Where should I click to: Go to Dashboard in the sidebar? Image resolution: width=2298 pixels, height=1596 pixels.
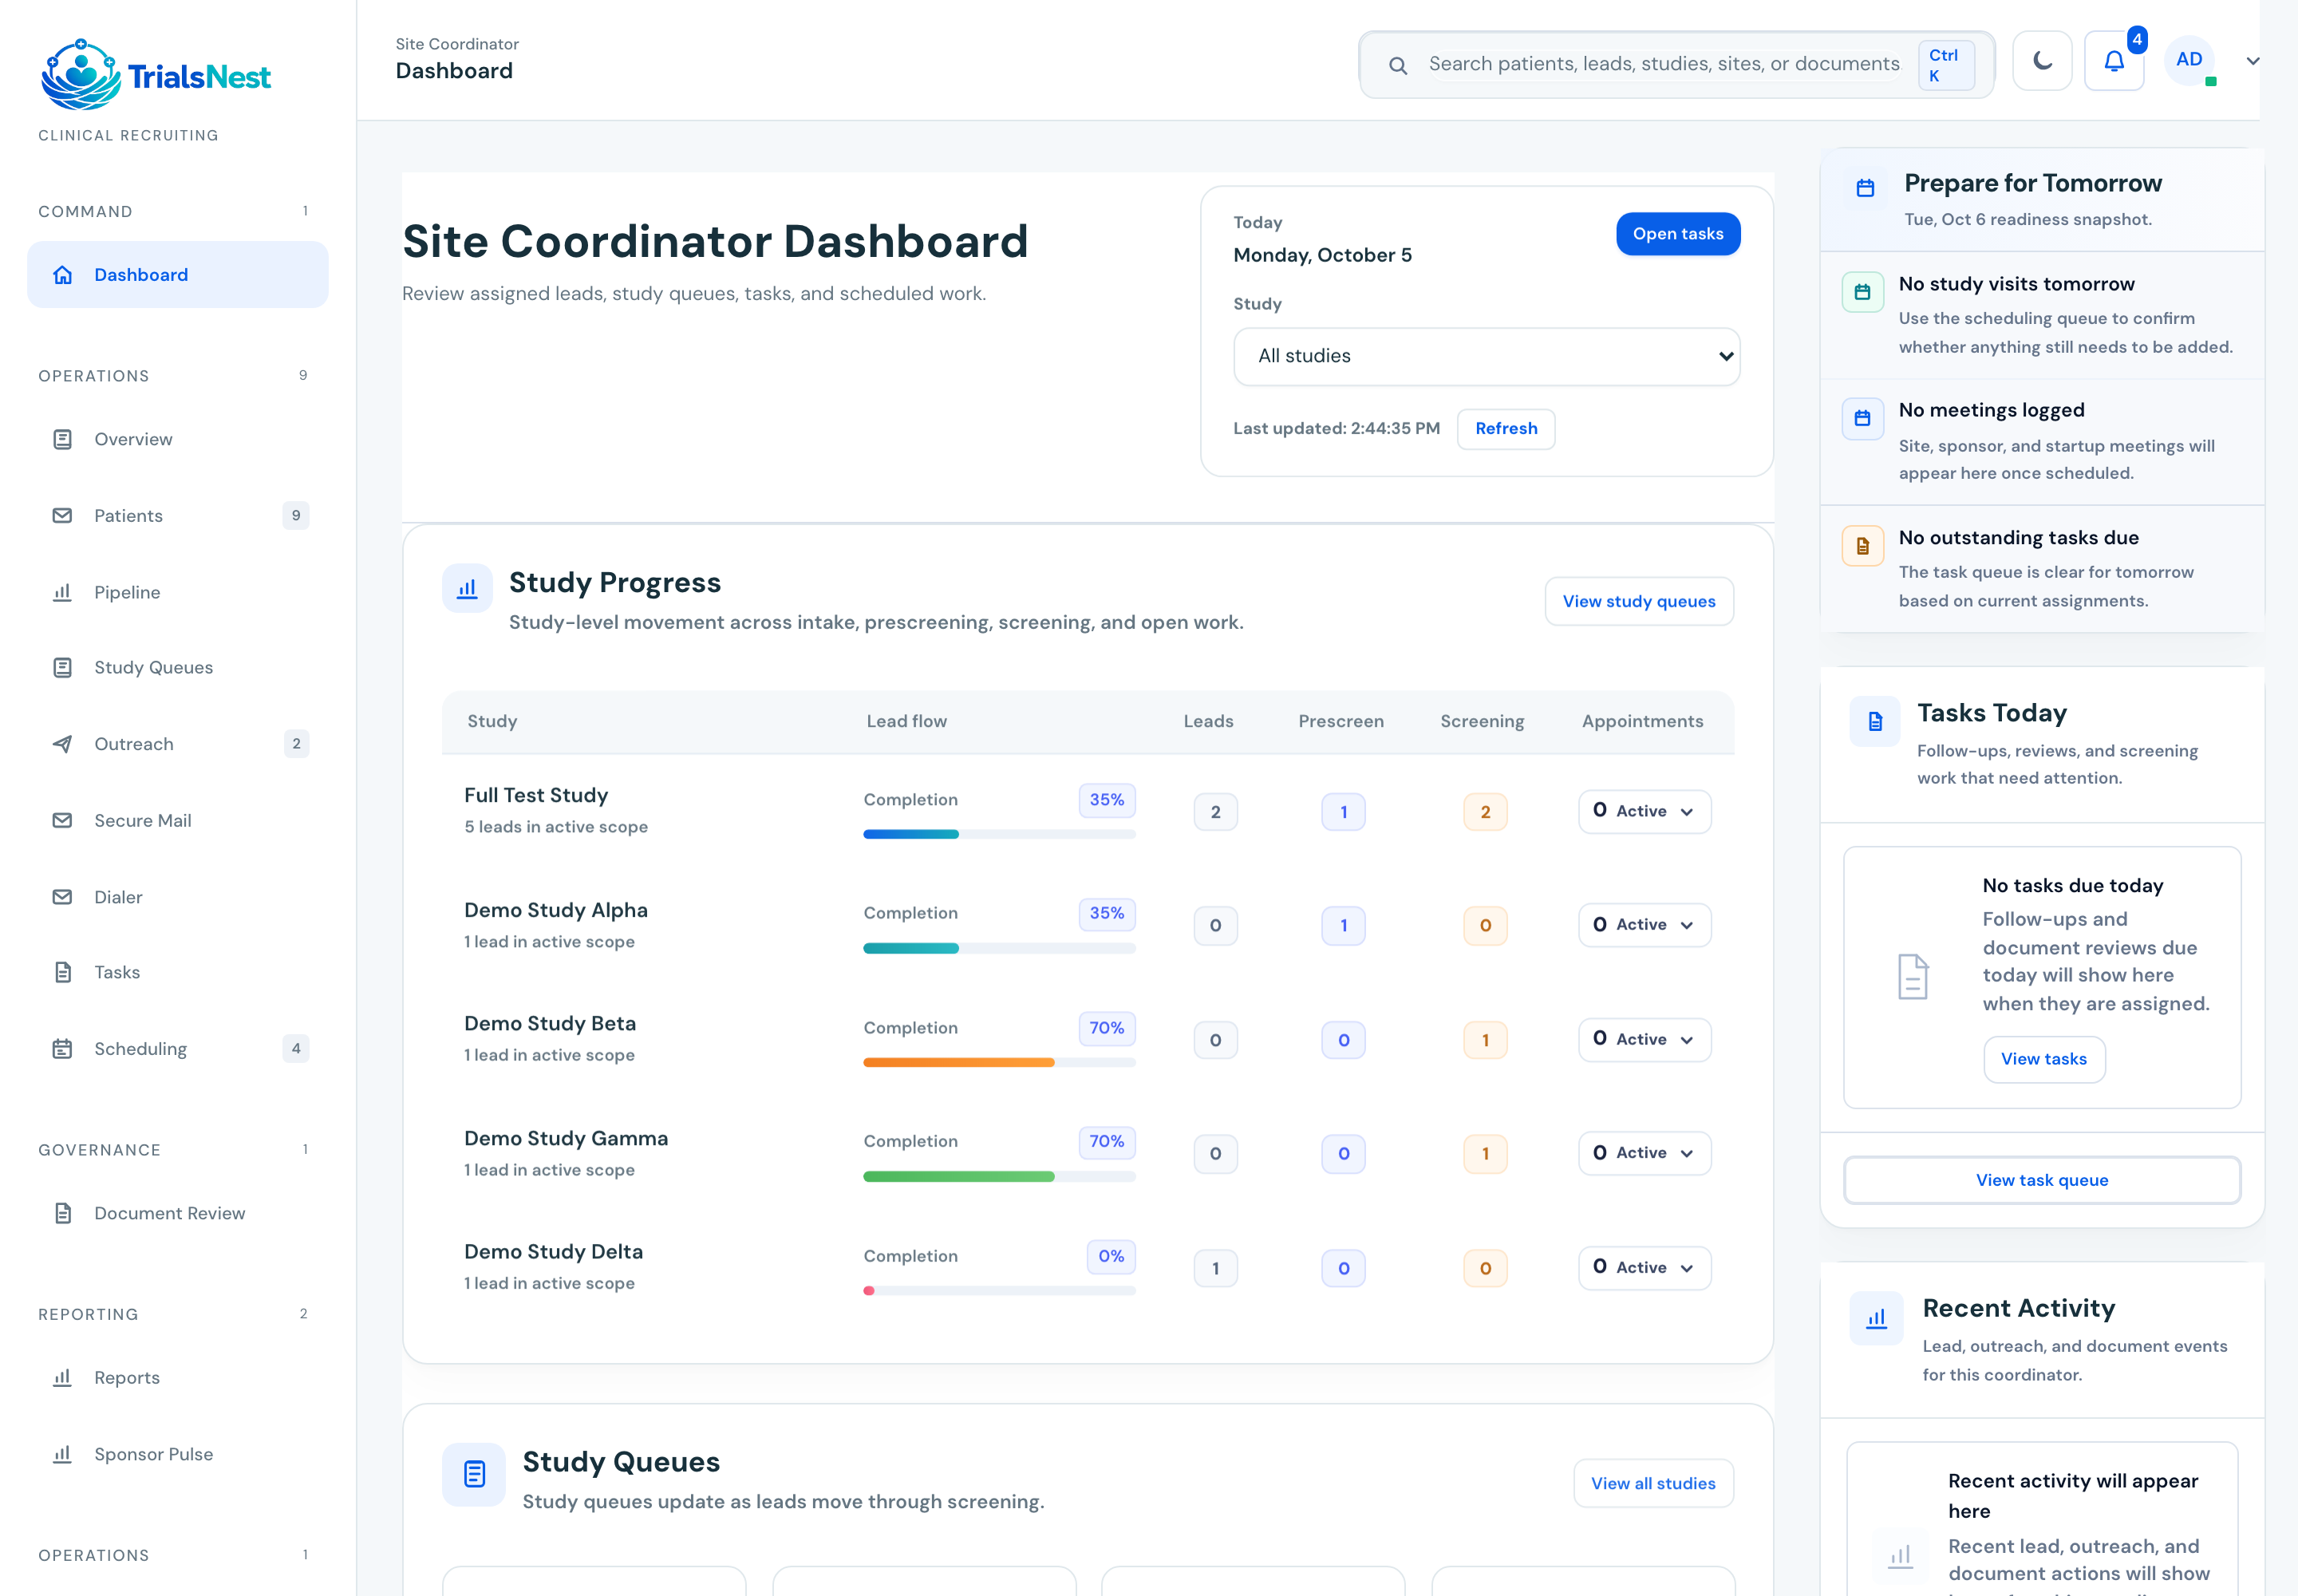click(178, 274)
